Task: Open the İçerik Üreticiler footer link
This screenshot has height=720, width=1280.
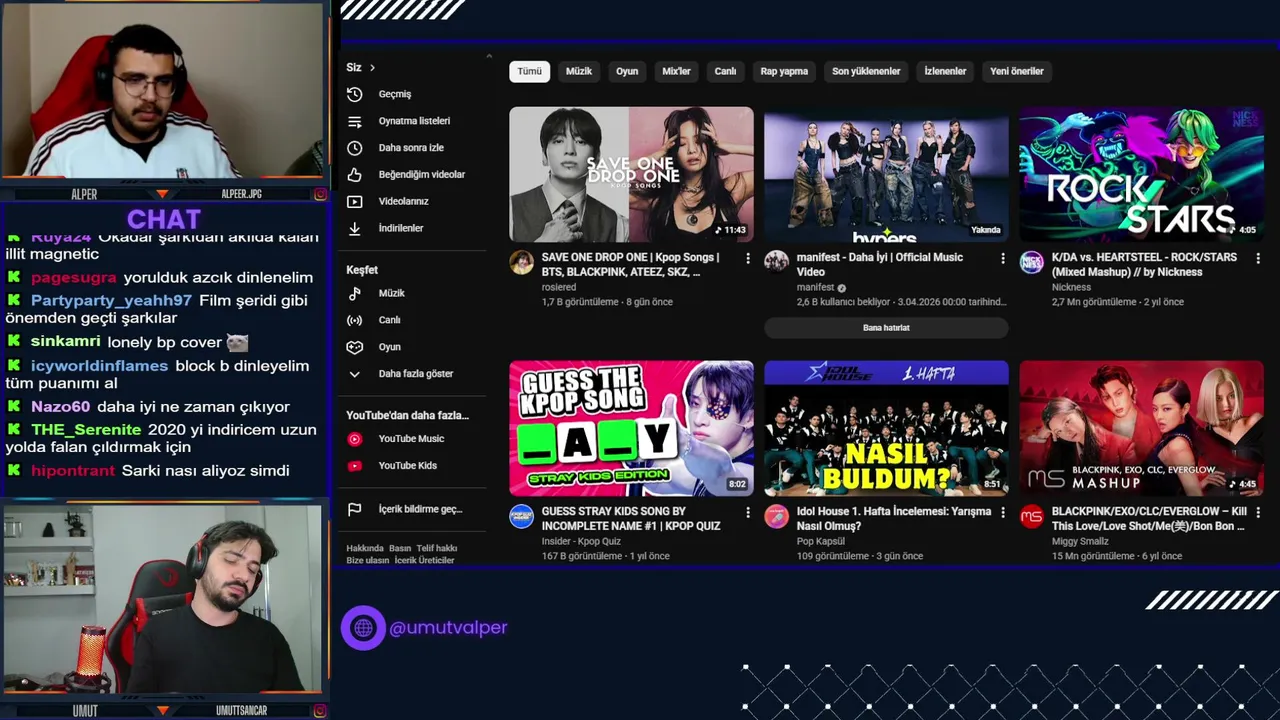Action: (424, 560)
